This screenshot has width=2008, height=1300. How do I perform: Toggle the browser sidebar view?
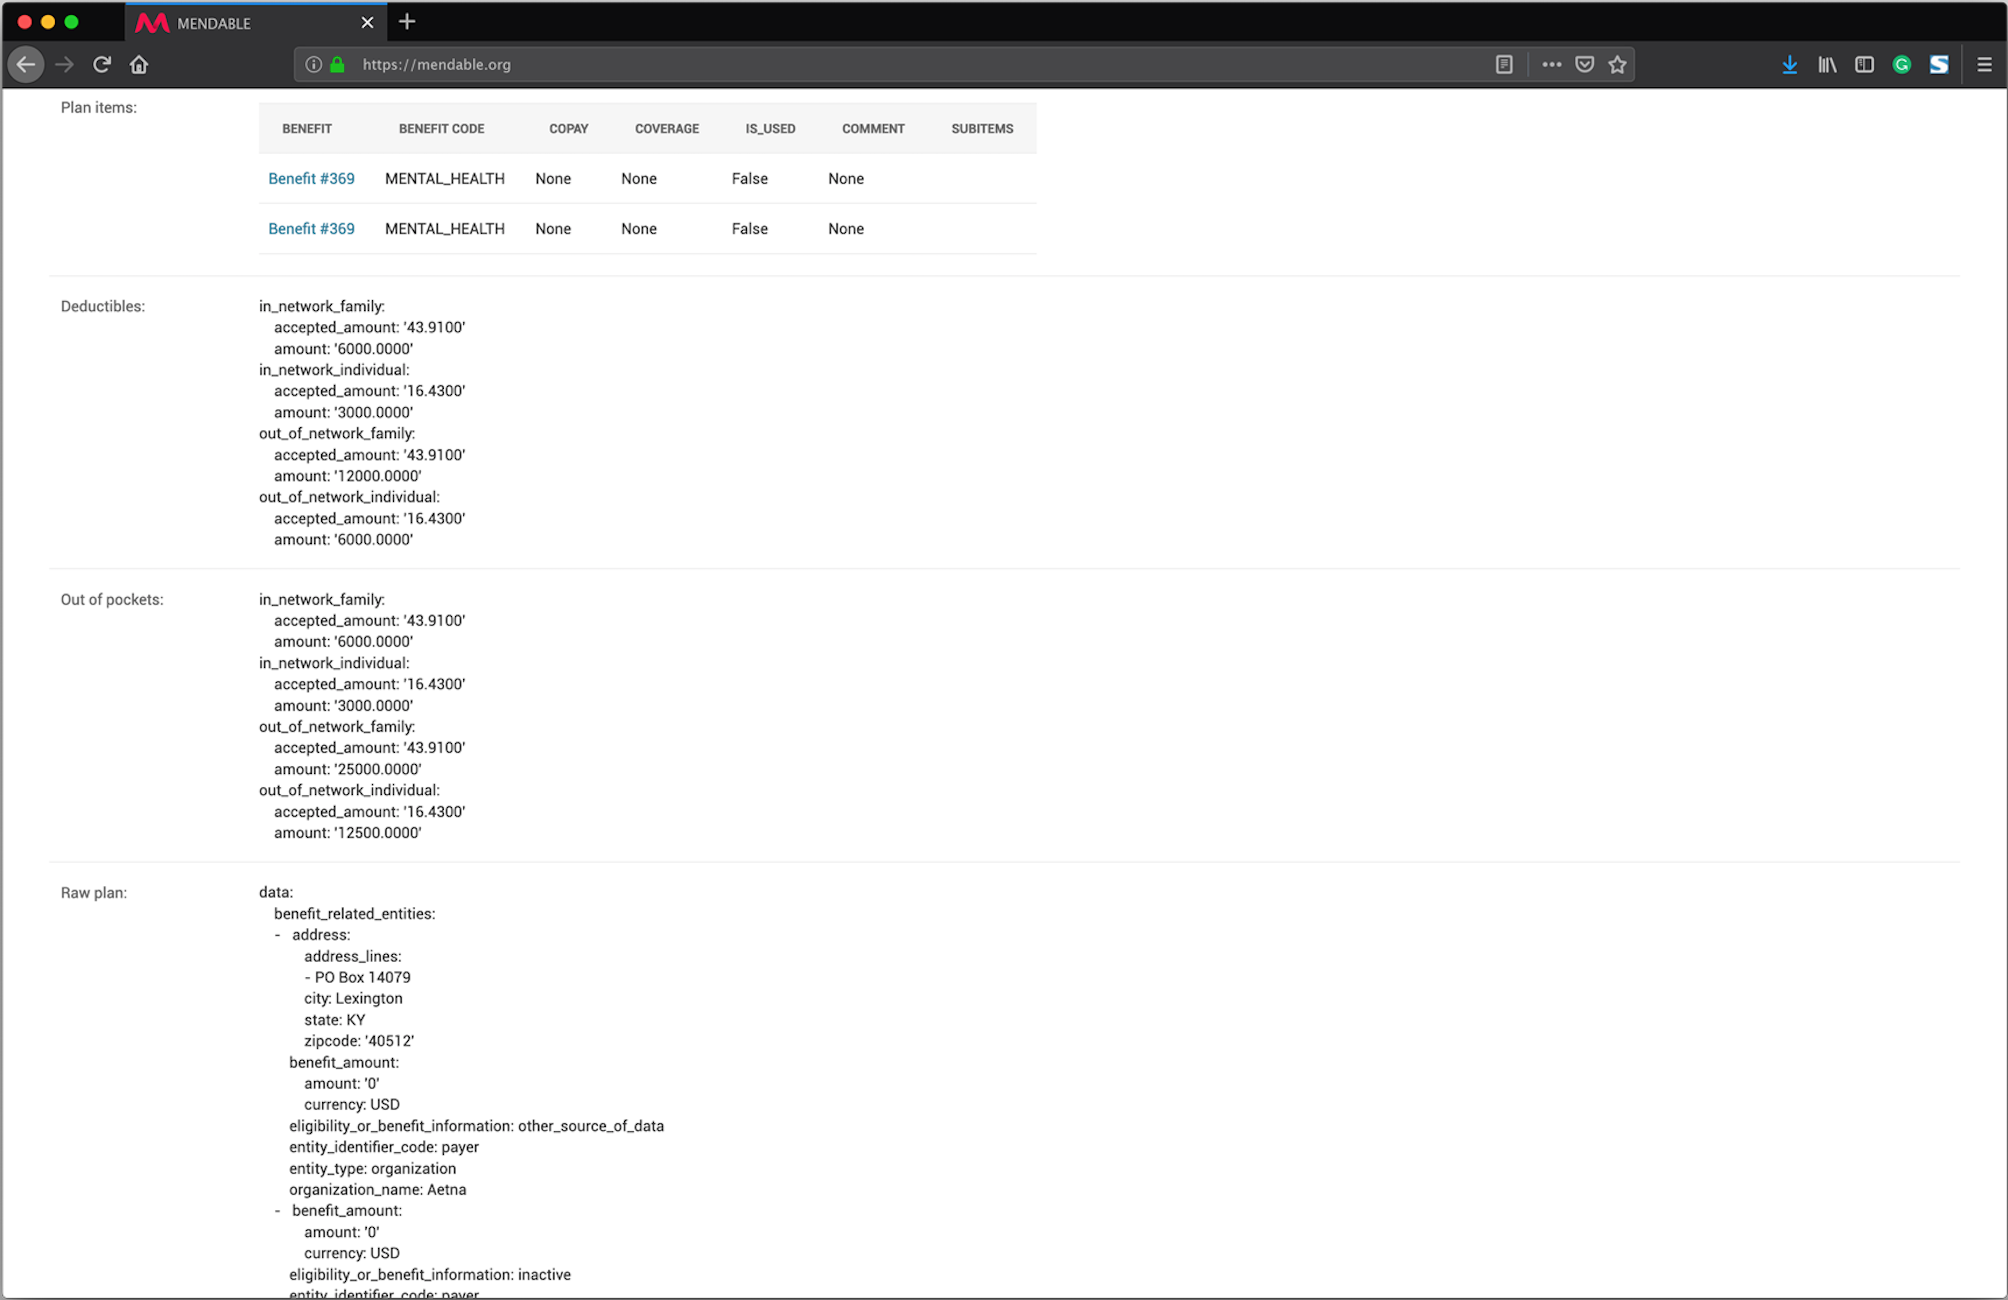click(1864, 65)
